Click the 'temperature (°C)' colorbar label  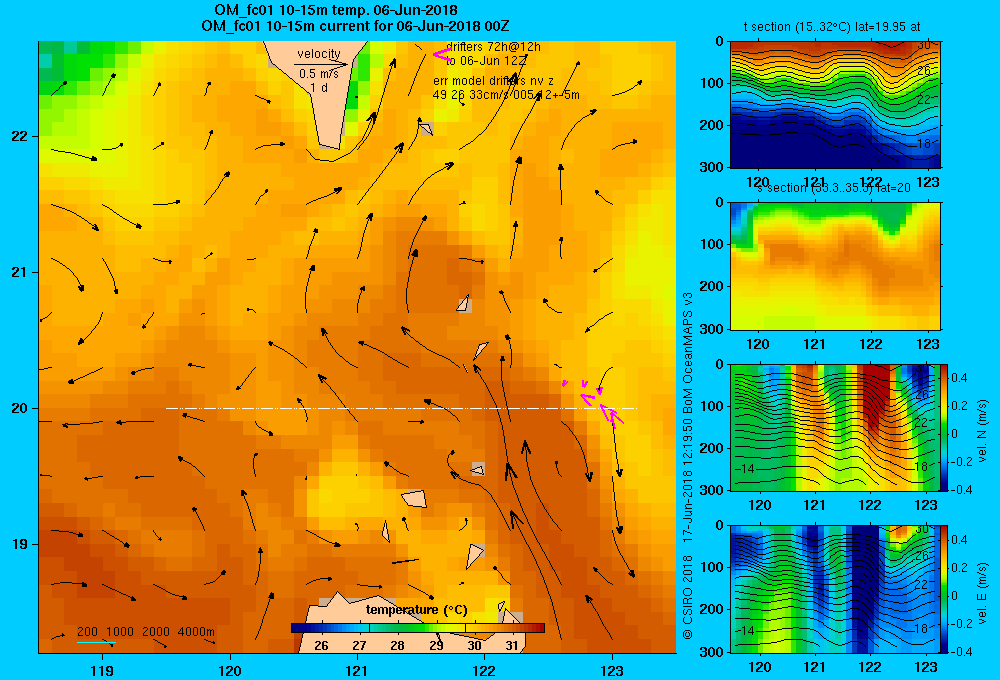416,610
